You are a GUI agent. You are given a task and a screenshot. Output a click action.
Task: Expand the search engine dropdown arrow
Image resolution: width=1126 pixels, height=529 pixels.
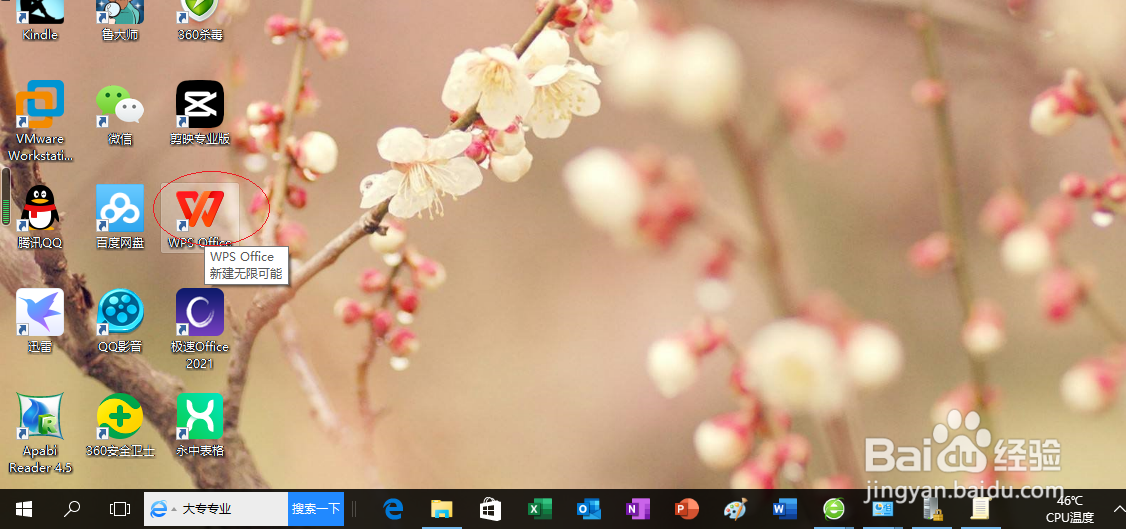pyautogui.click(x=174, y=509)
